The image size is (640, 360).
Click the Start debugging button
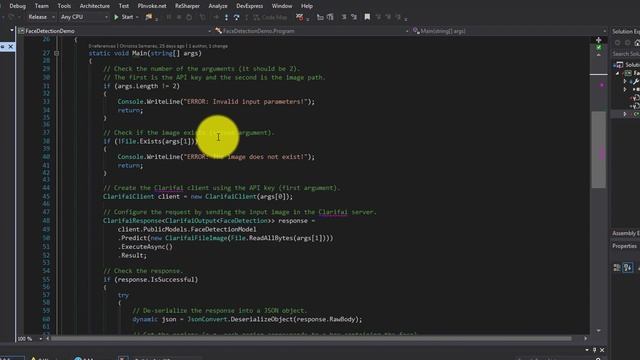click(124, 17)
